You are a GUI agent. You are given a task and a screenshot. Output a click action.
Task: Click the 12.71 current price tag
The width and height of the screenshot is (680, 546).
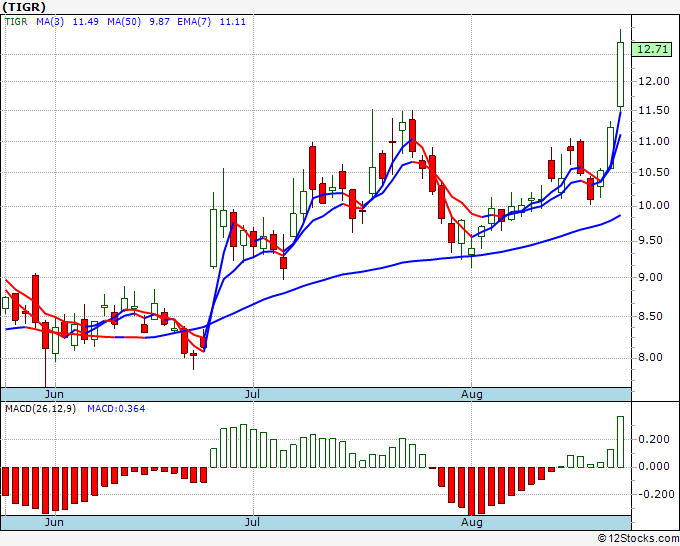(652, 49)
